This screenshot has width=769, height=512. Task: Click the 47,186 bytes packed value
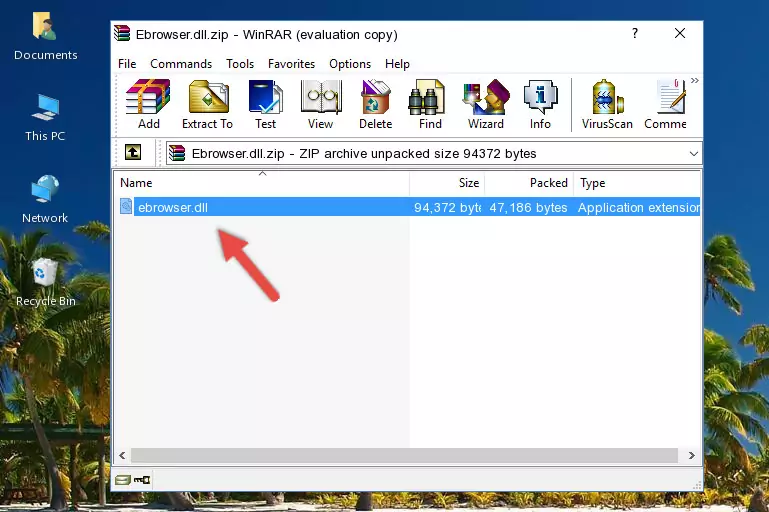coord(528,207)
